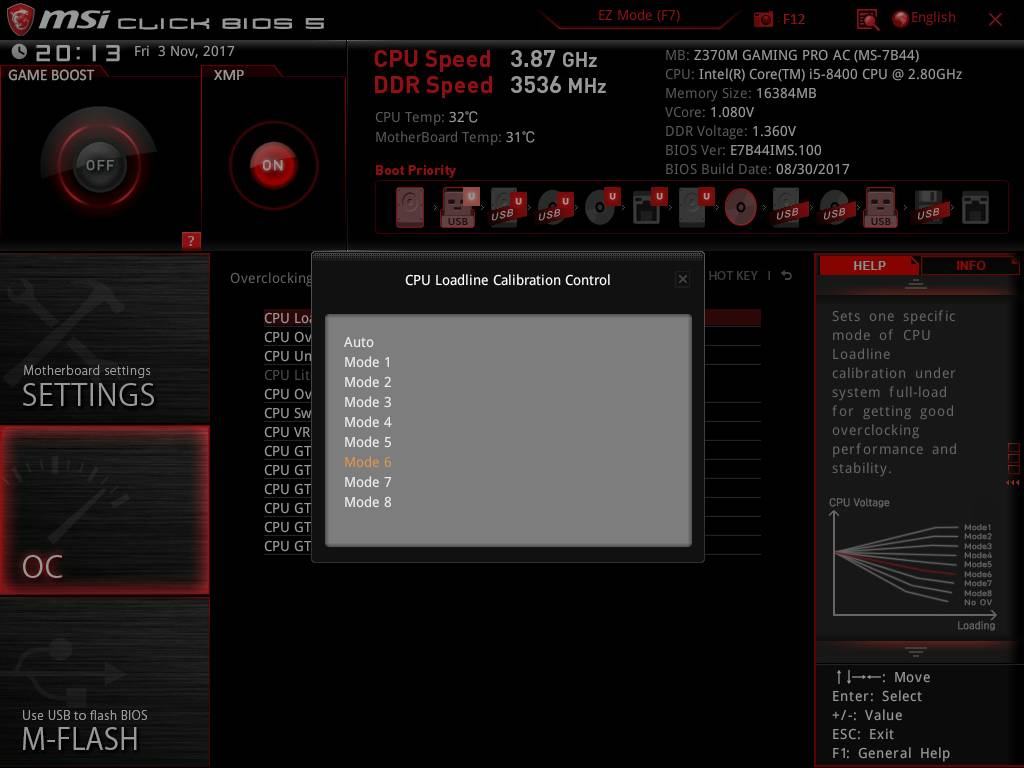1024x768 pixels.
Task: Click the back arrow beside HOT KEY
Action: (x=787, y=276)
